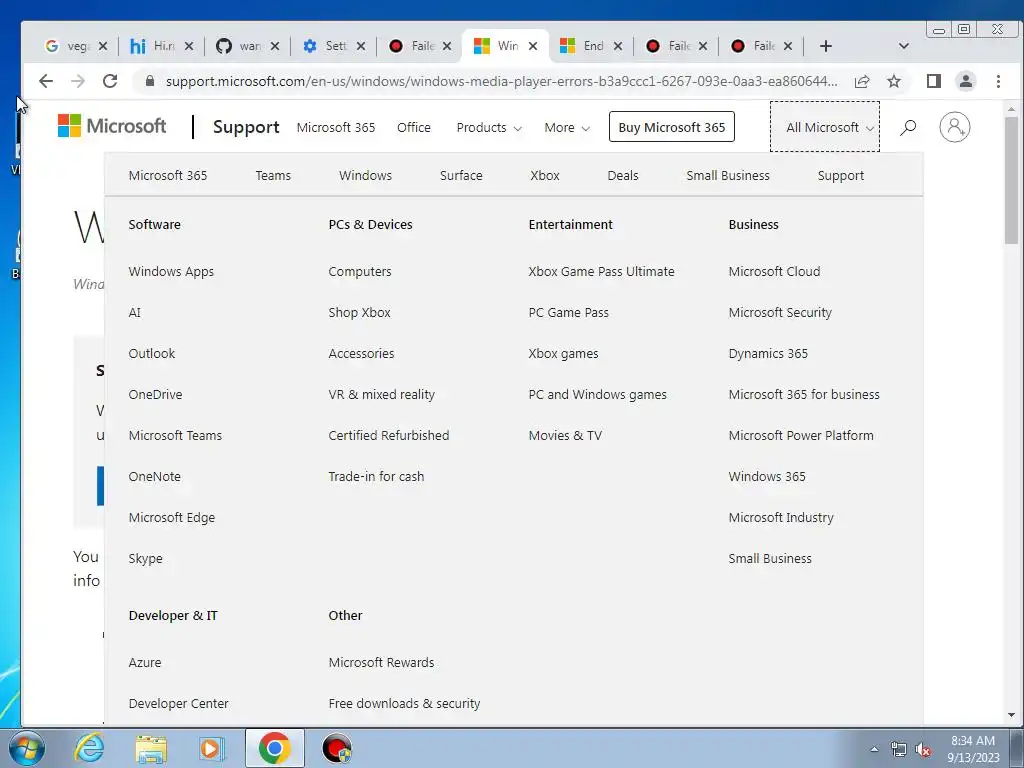The height and width of the screenshot is (768, 1024).
Task: Open VR & mixed reality link
Action: pos(381,394)
